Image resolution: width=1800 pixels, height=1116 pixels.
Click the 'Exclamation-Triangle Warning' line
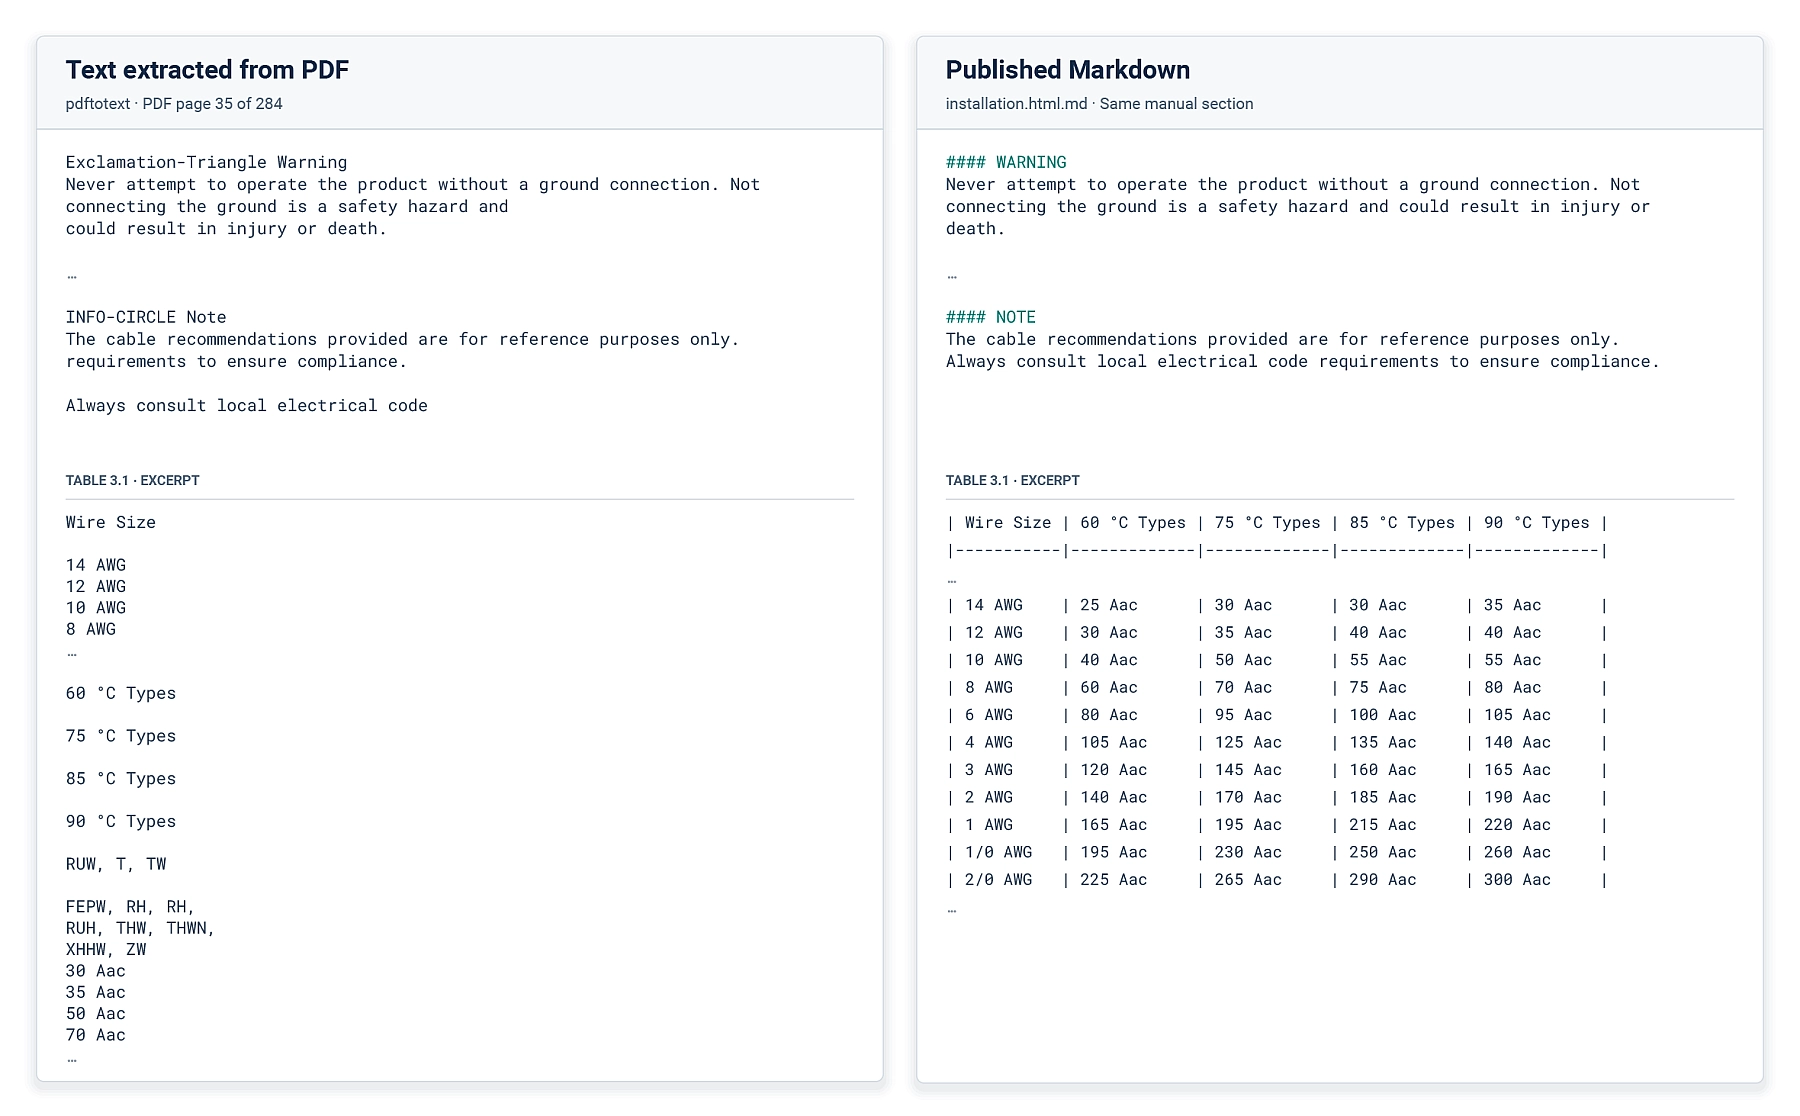tap(207, 162)
